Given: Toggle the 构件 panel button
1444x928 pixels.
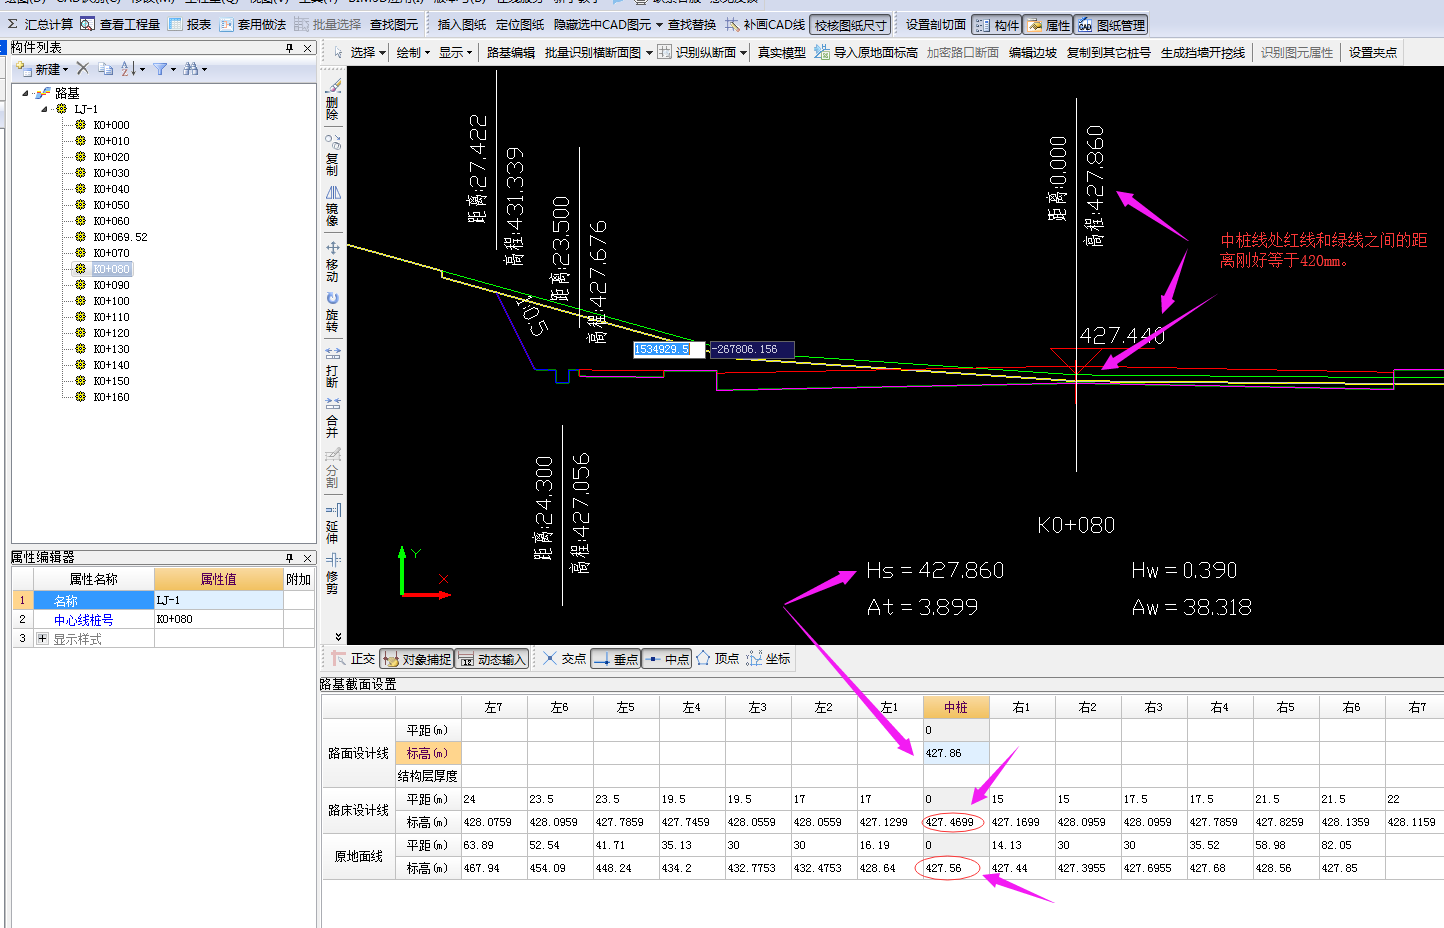Looking at the screenshot, I should click(997, 25).
